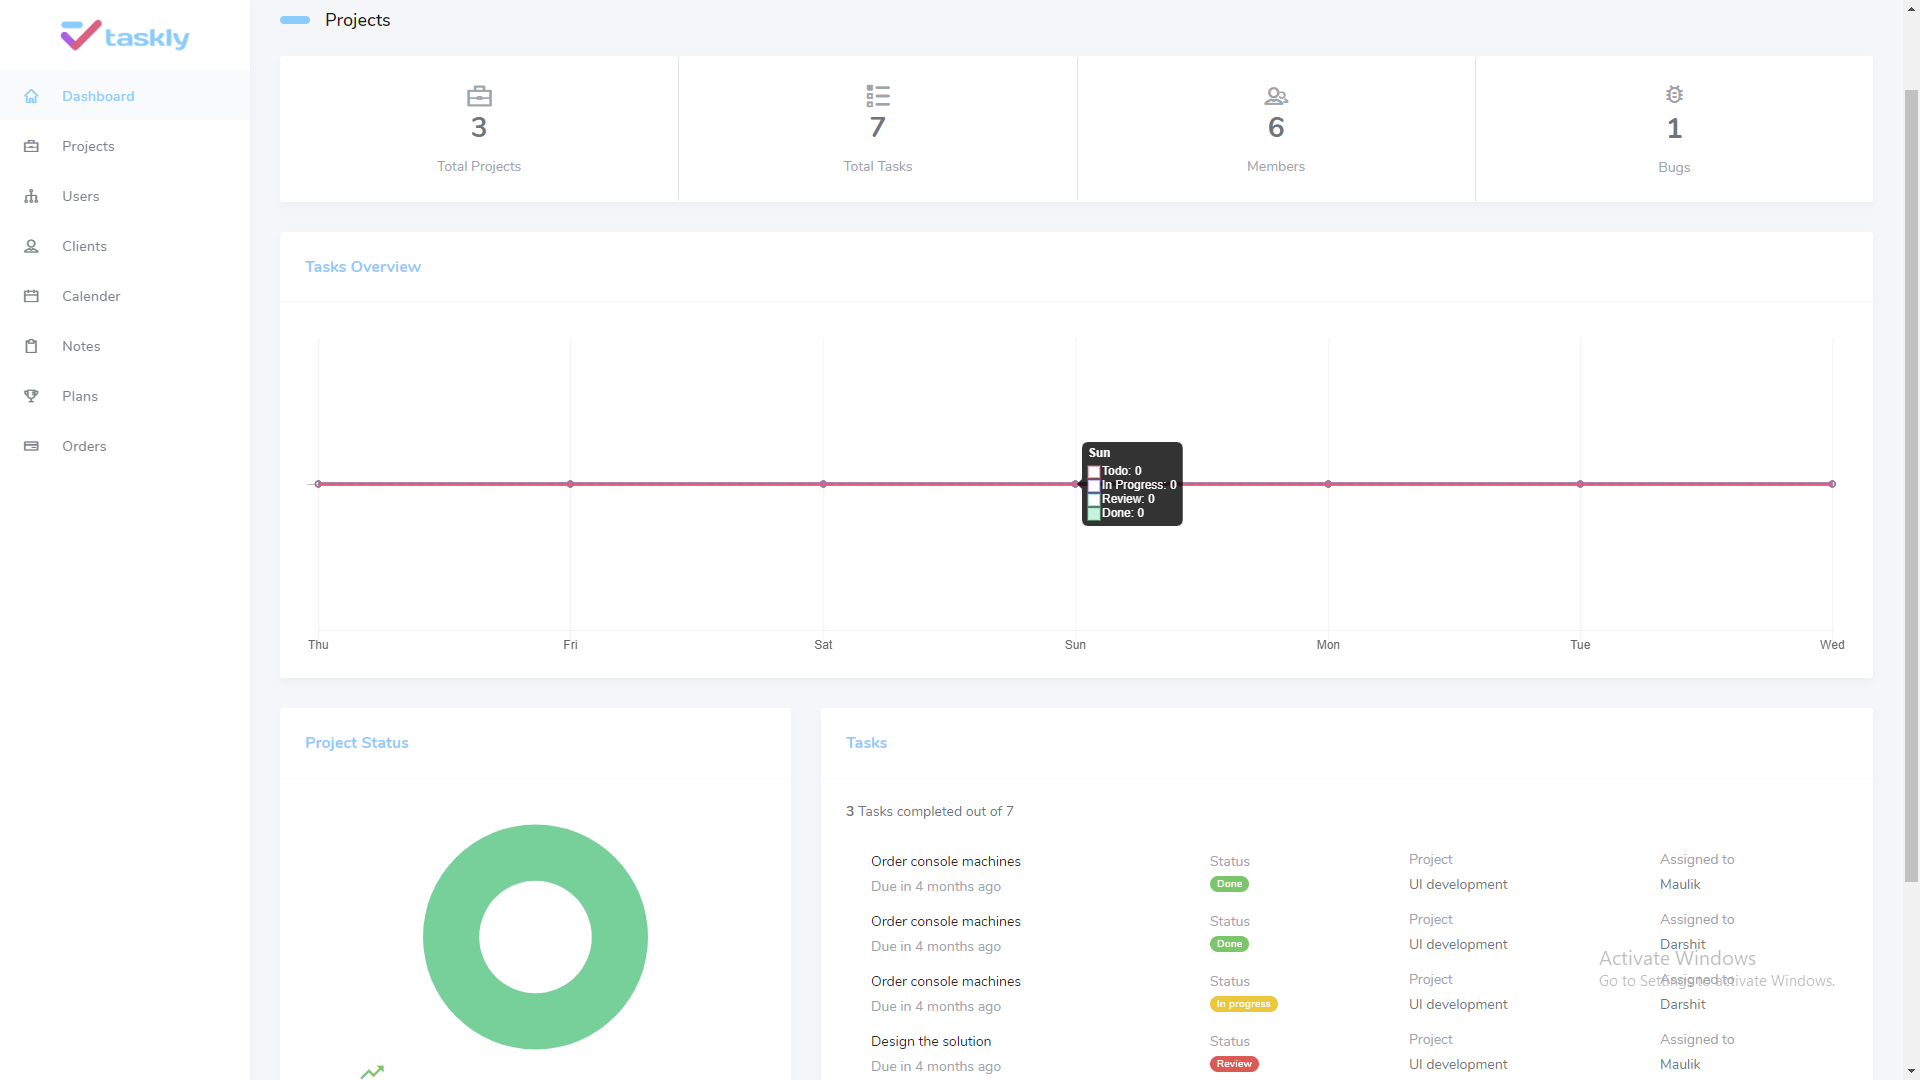Screen dimensions: 1920x1080
Task: Open Orders via the credit card icon
Action: [31, 446]
